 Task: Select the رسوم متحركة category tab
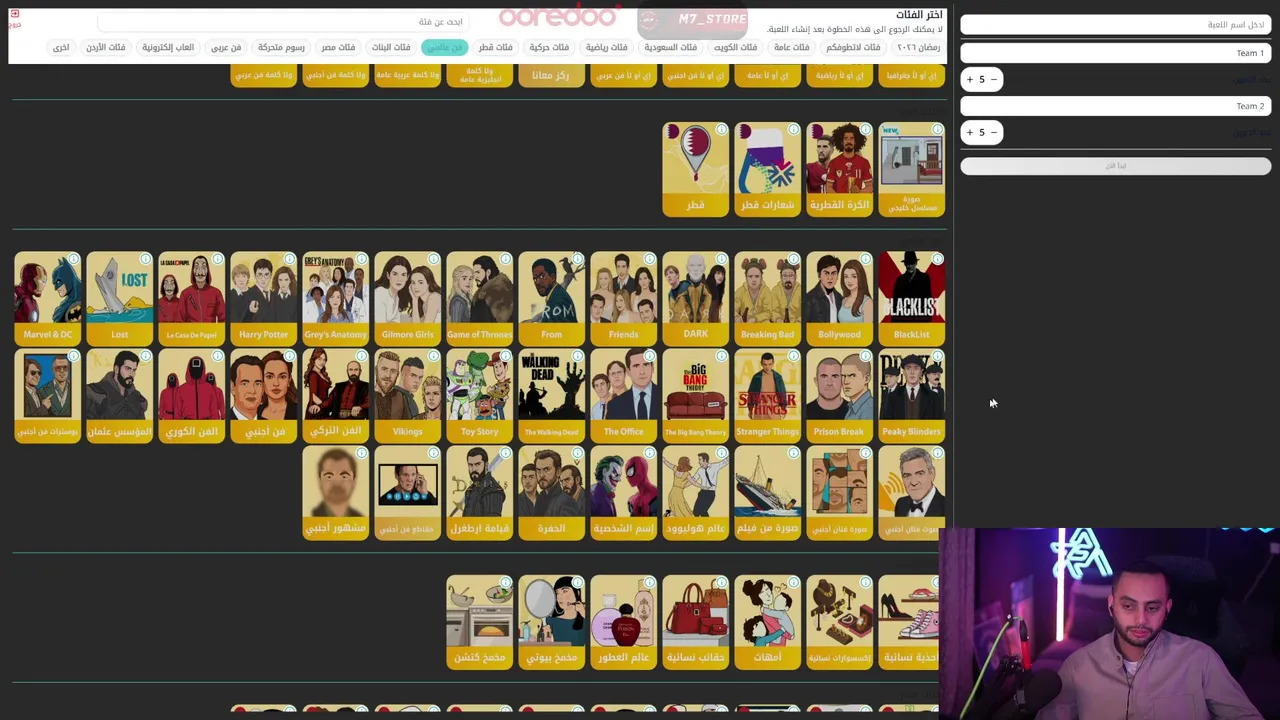pyautogui.click(x=281, y=47)
